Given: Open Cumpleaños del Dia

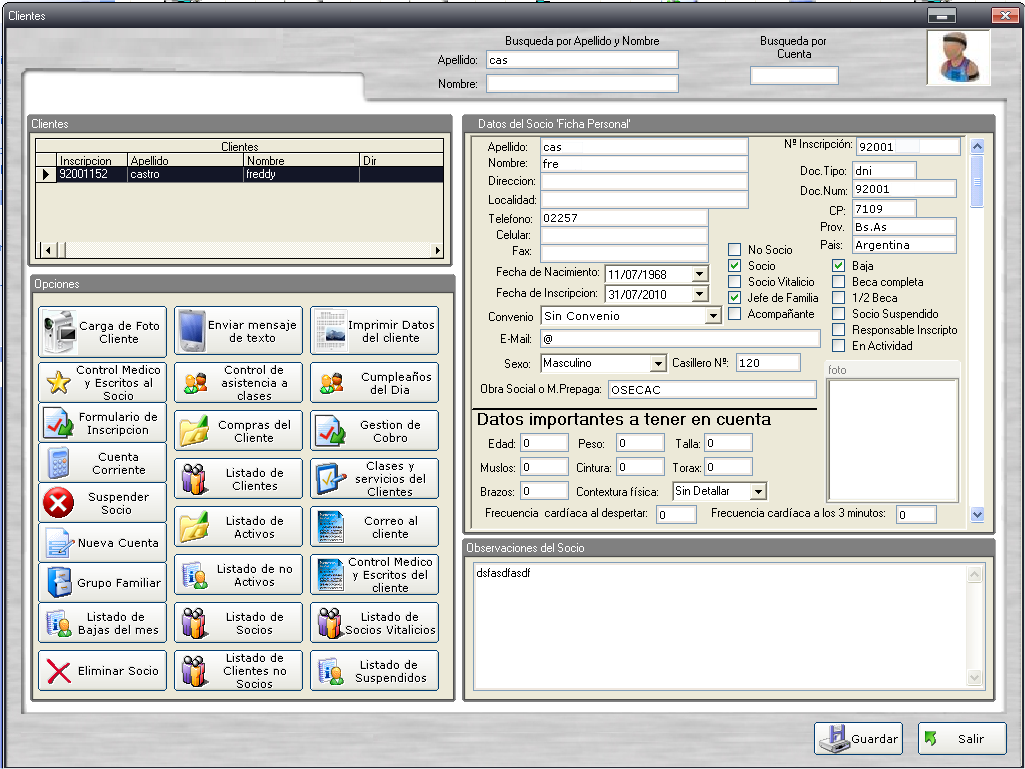Looking at the screenshot, I should (375, 383).
